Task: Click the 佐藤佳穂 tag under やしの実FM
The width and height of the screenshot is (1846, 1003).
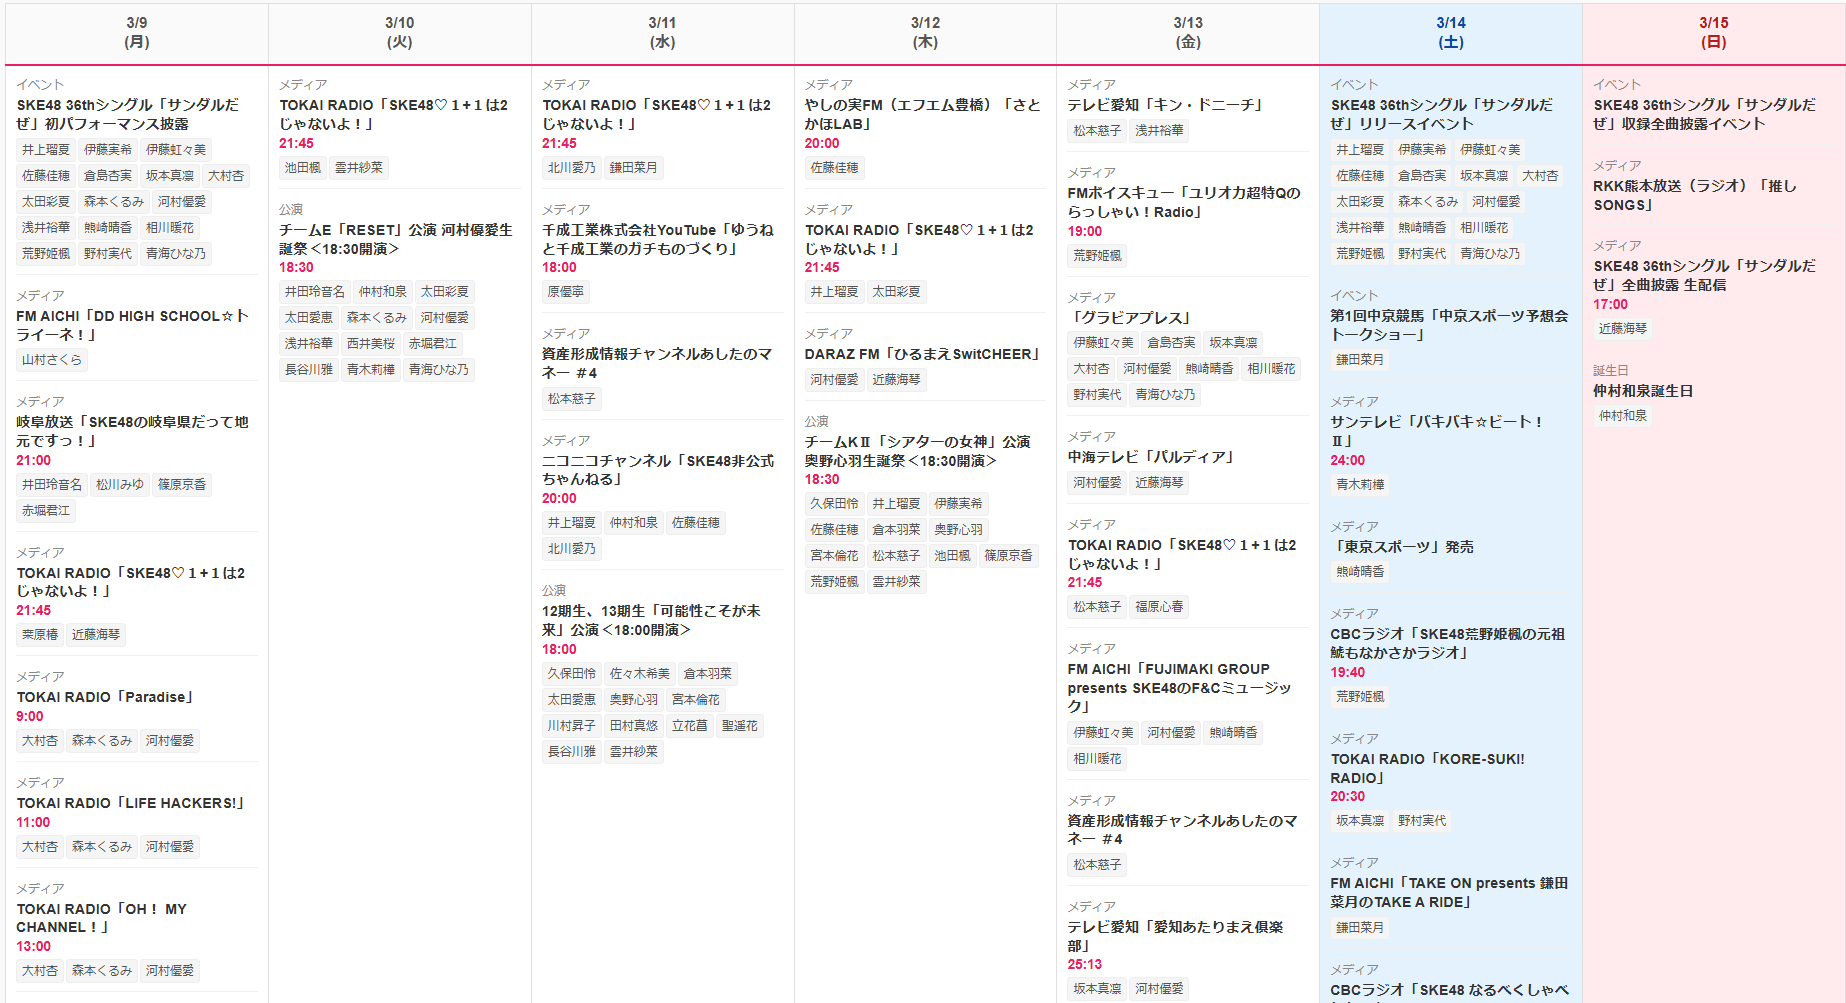Action: point(834,168)
